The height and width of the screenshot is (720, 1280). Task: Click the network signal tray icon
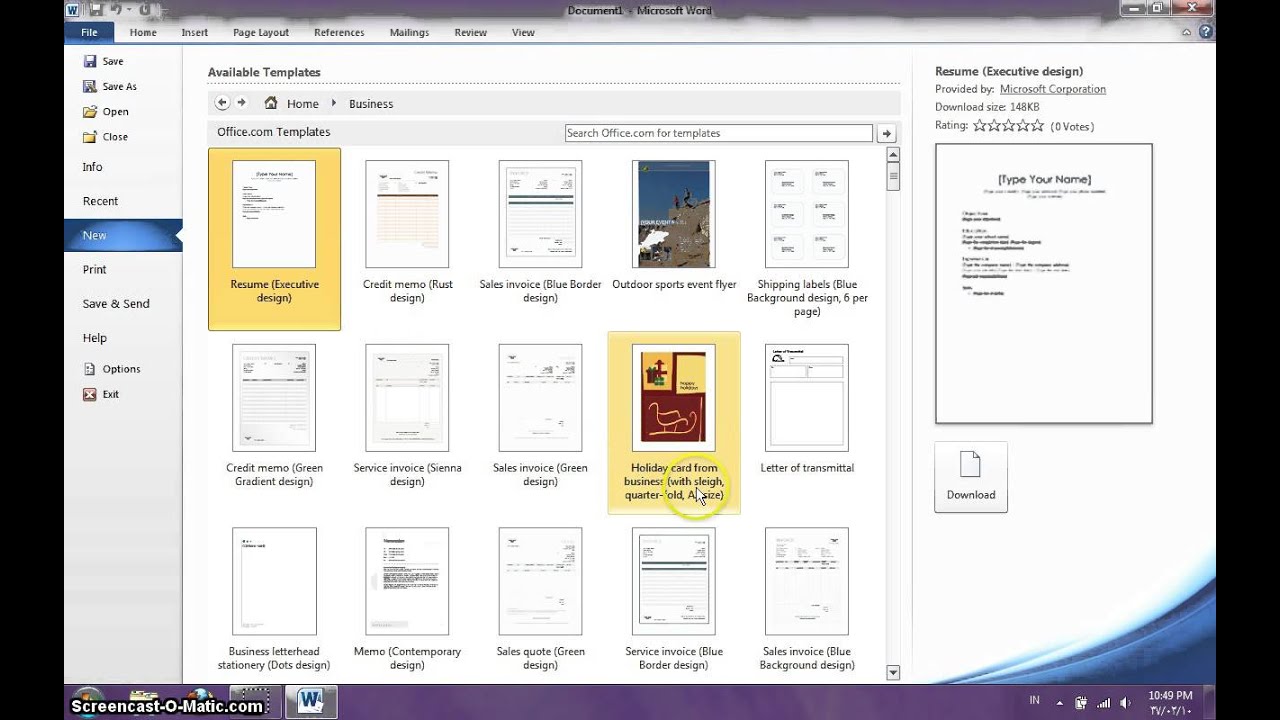(1103, 703)
